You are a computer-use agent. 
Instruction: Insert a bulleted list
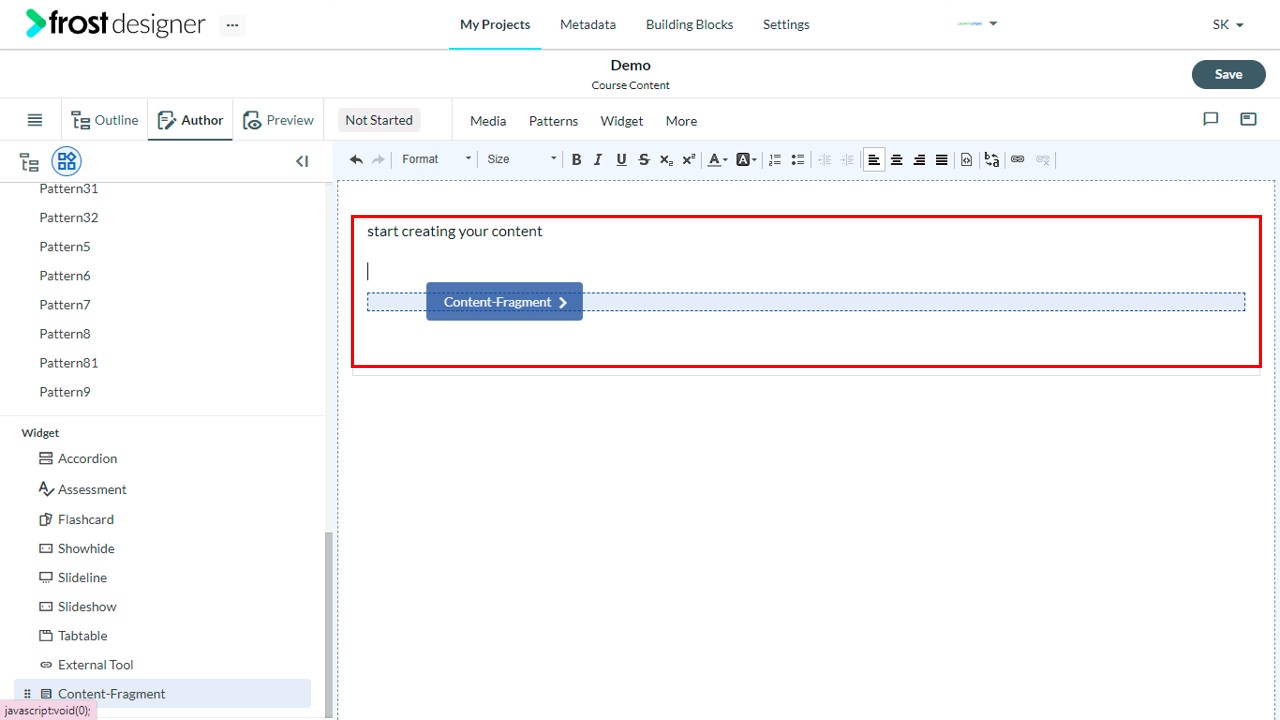coord(797,159)
